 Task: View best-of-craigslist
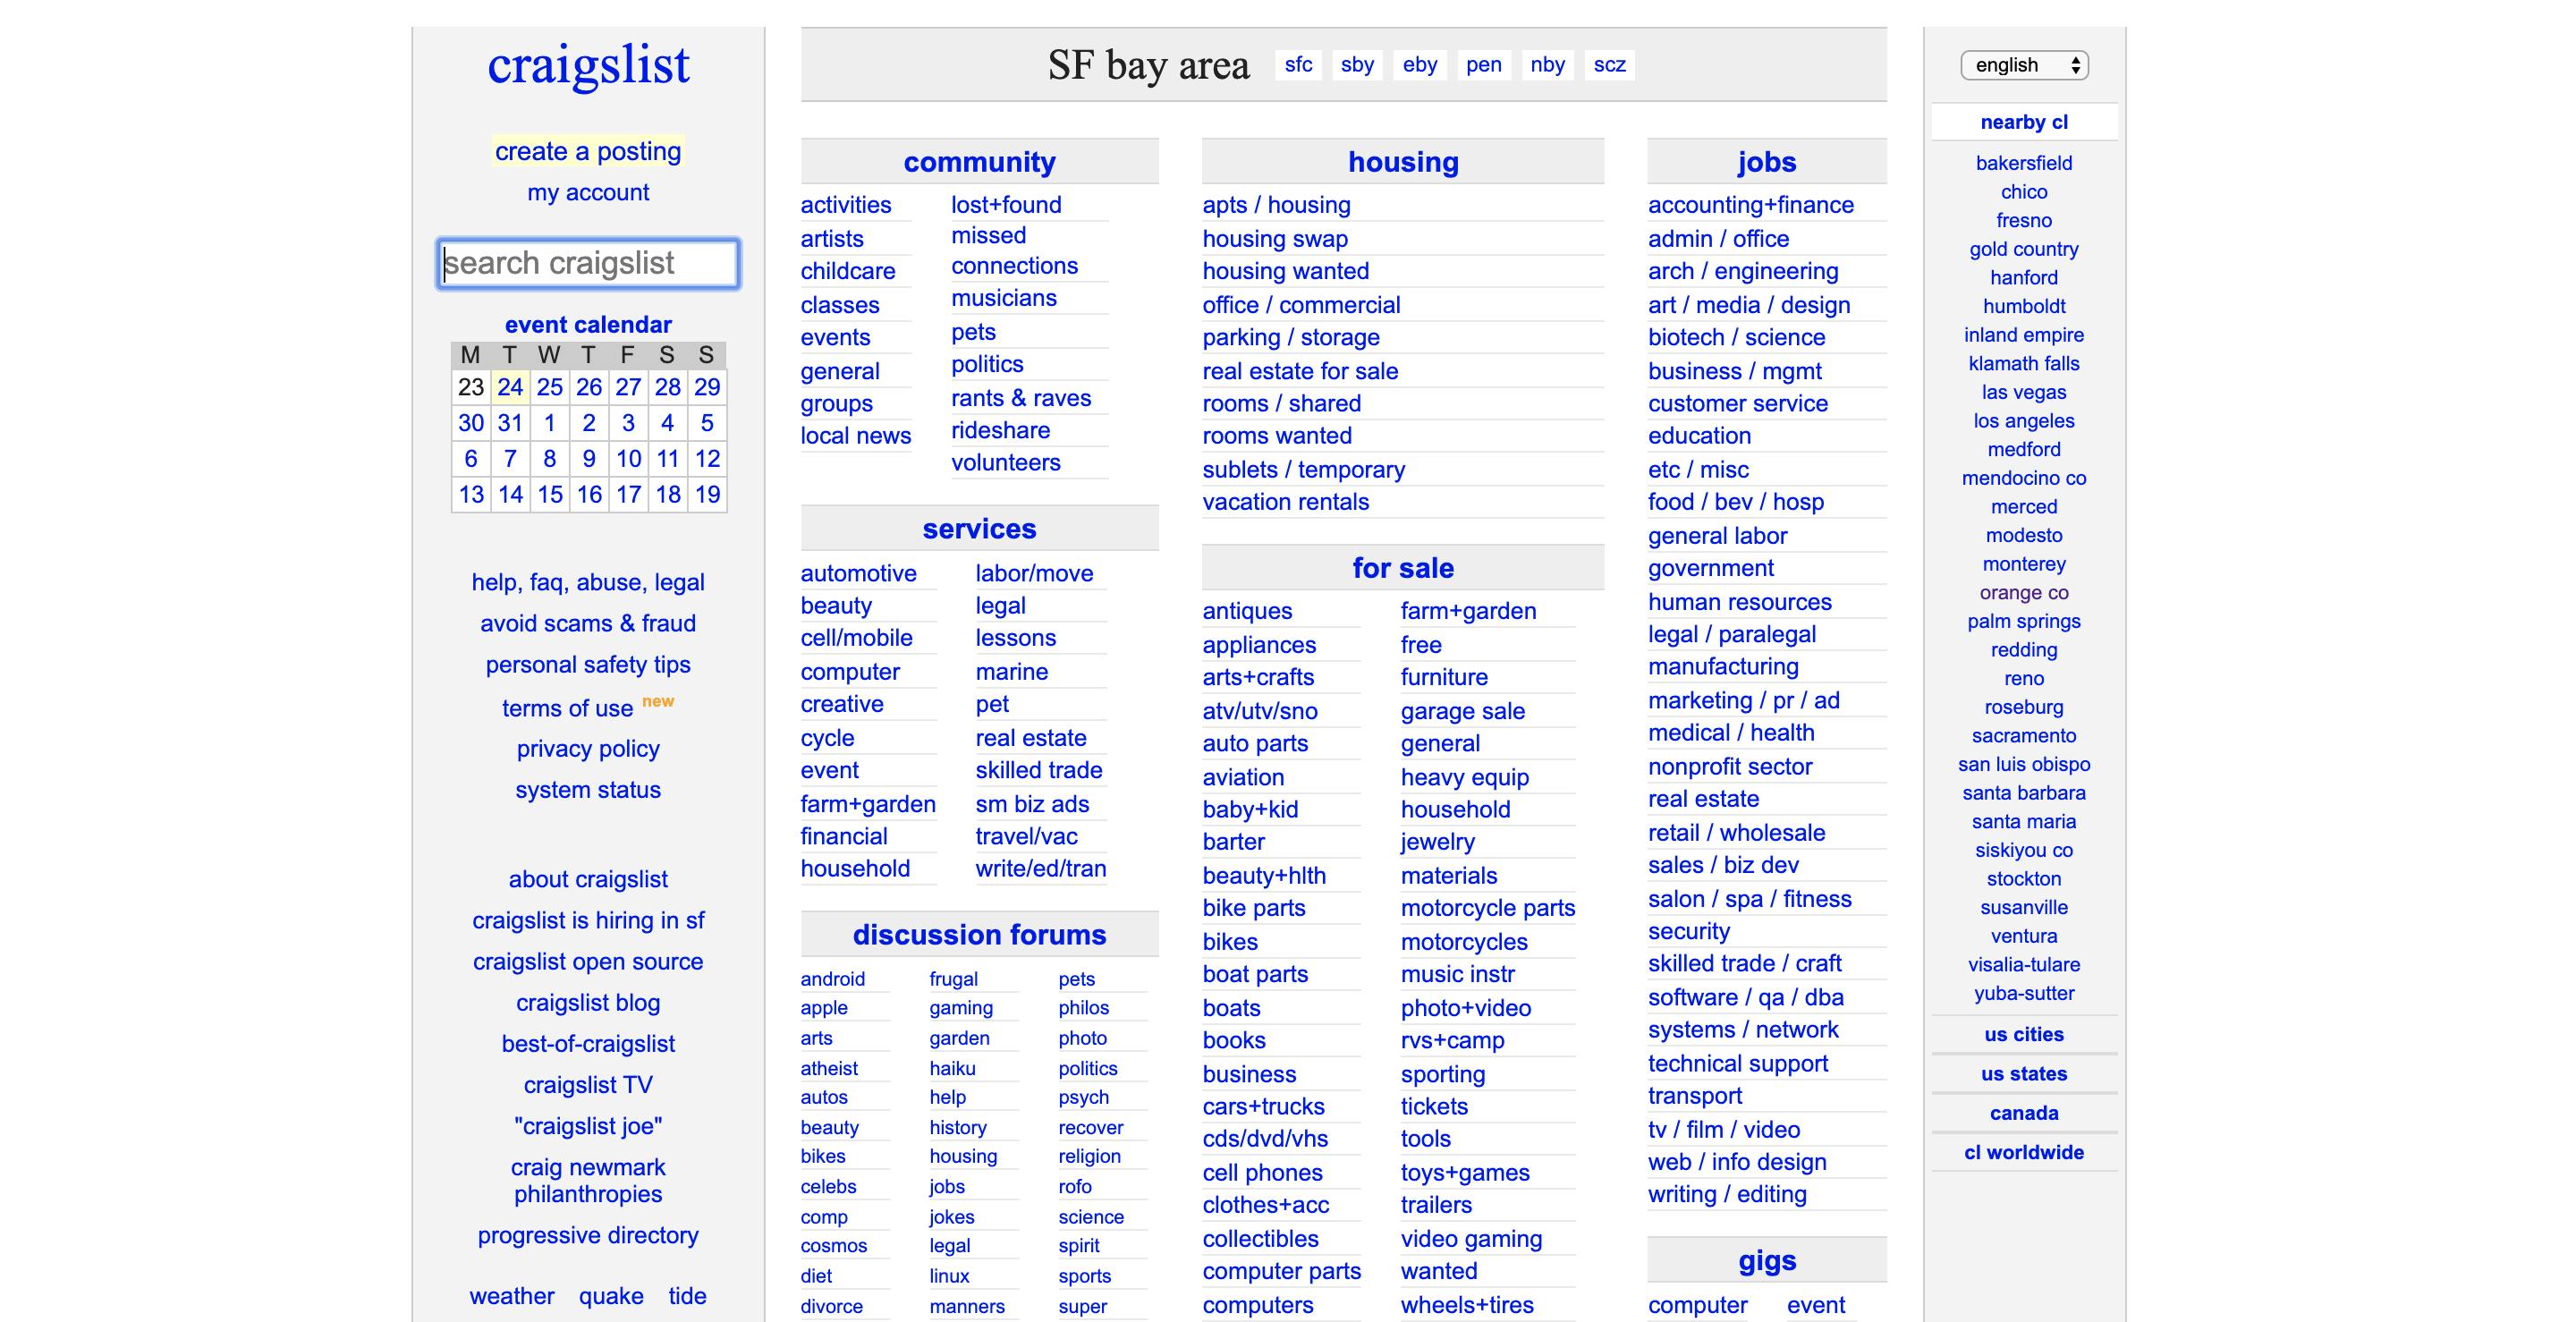(x=588, y=1043)
